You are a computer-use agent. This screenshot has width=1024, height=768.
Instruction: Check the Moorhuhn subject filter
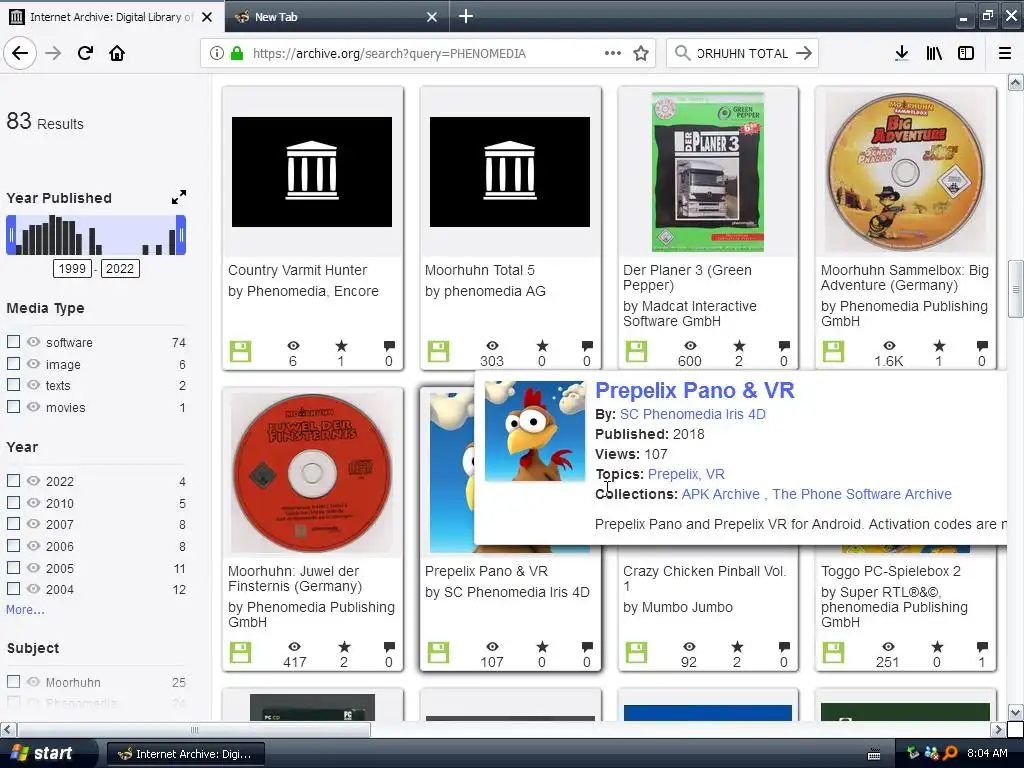click(x=13, y=682)
